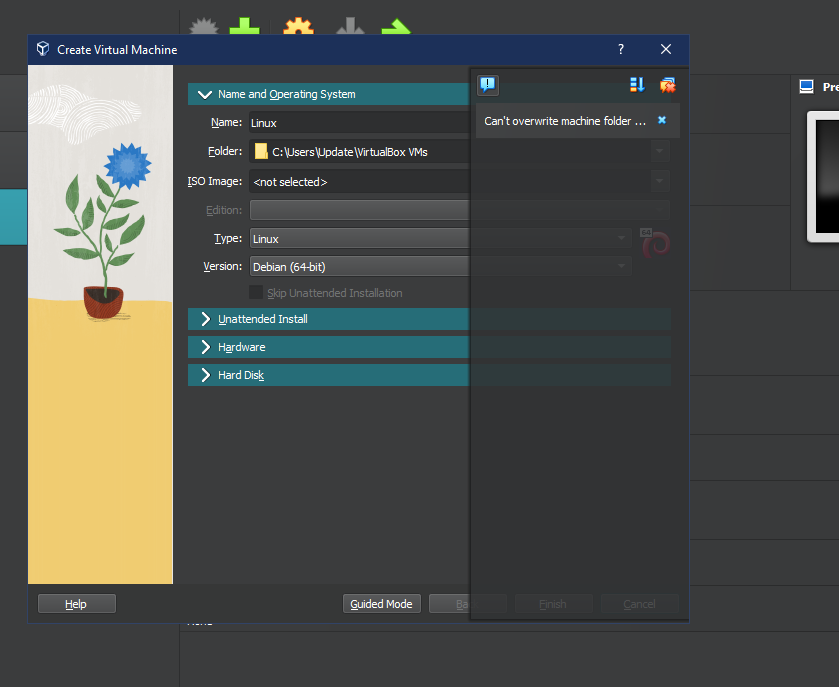Click the Debian swirl OS icon
Screen dimensions: 839x687
point(655,244)
